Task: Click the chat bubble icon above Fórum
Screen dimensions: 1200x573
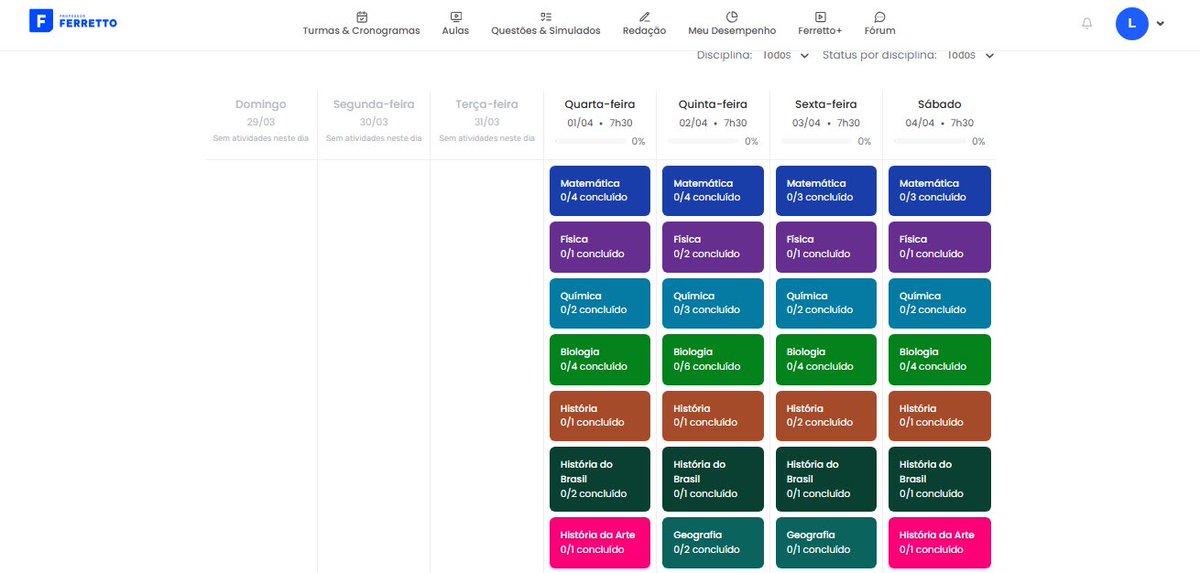Action: click(x=880, y=16)
